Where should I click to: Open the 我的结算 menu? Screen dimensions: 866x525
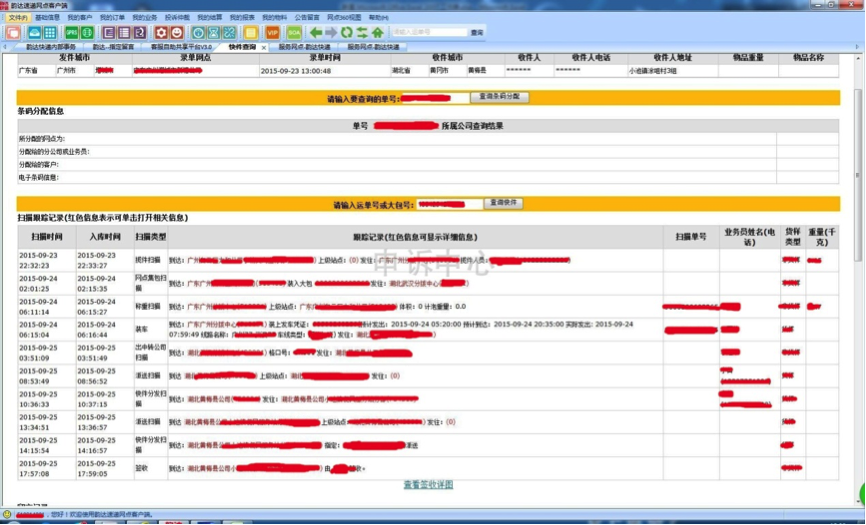pyautogui.click(x=209, y=18)
